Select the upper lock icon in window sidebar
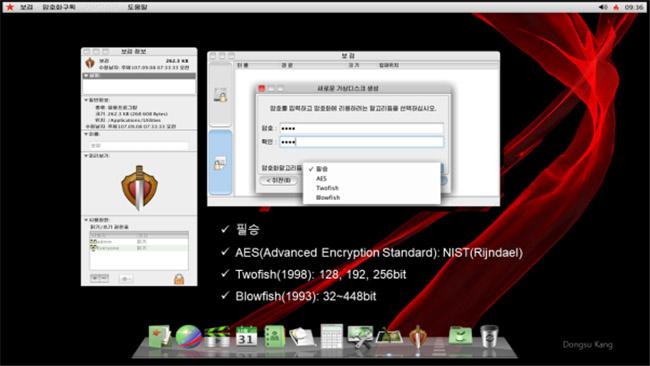The height and width of the screenshot is (366, 650). 221,95
